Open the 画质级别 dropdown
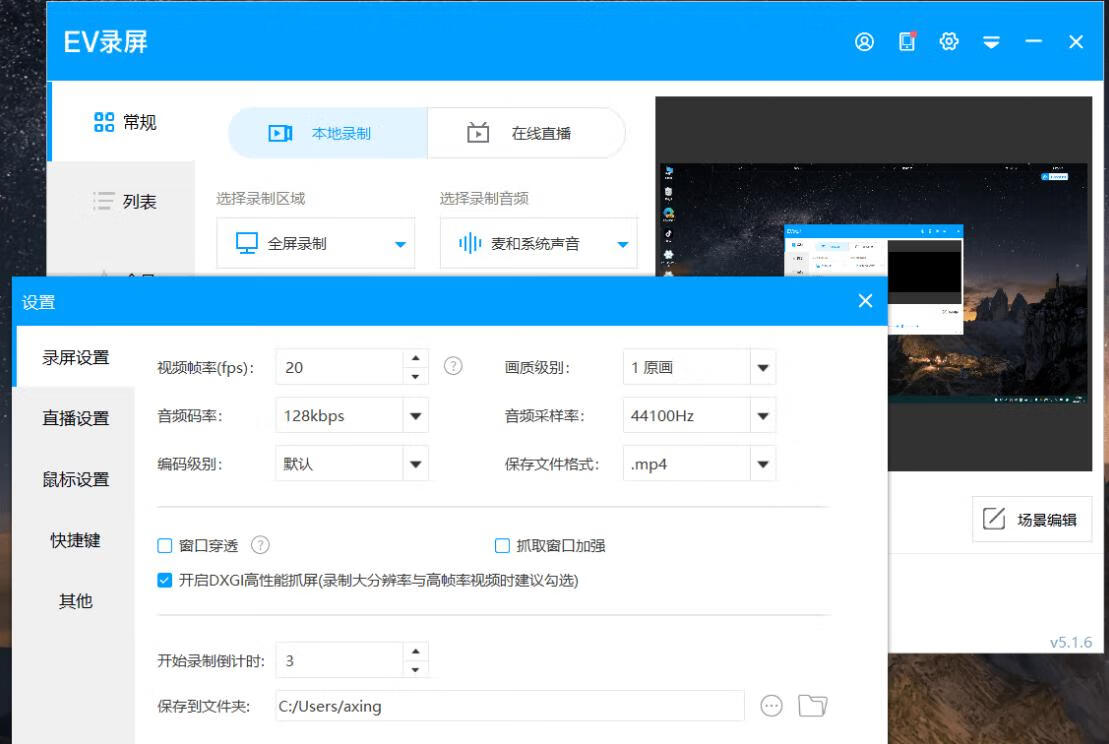 click(761, 366)
